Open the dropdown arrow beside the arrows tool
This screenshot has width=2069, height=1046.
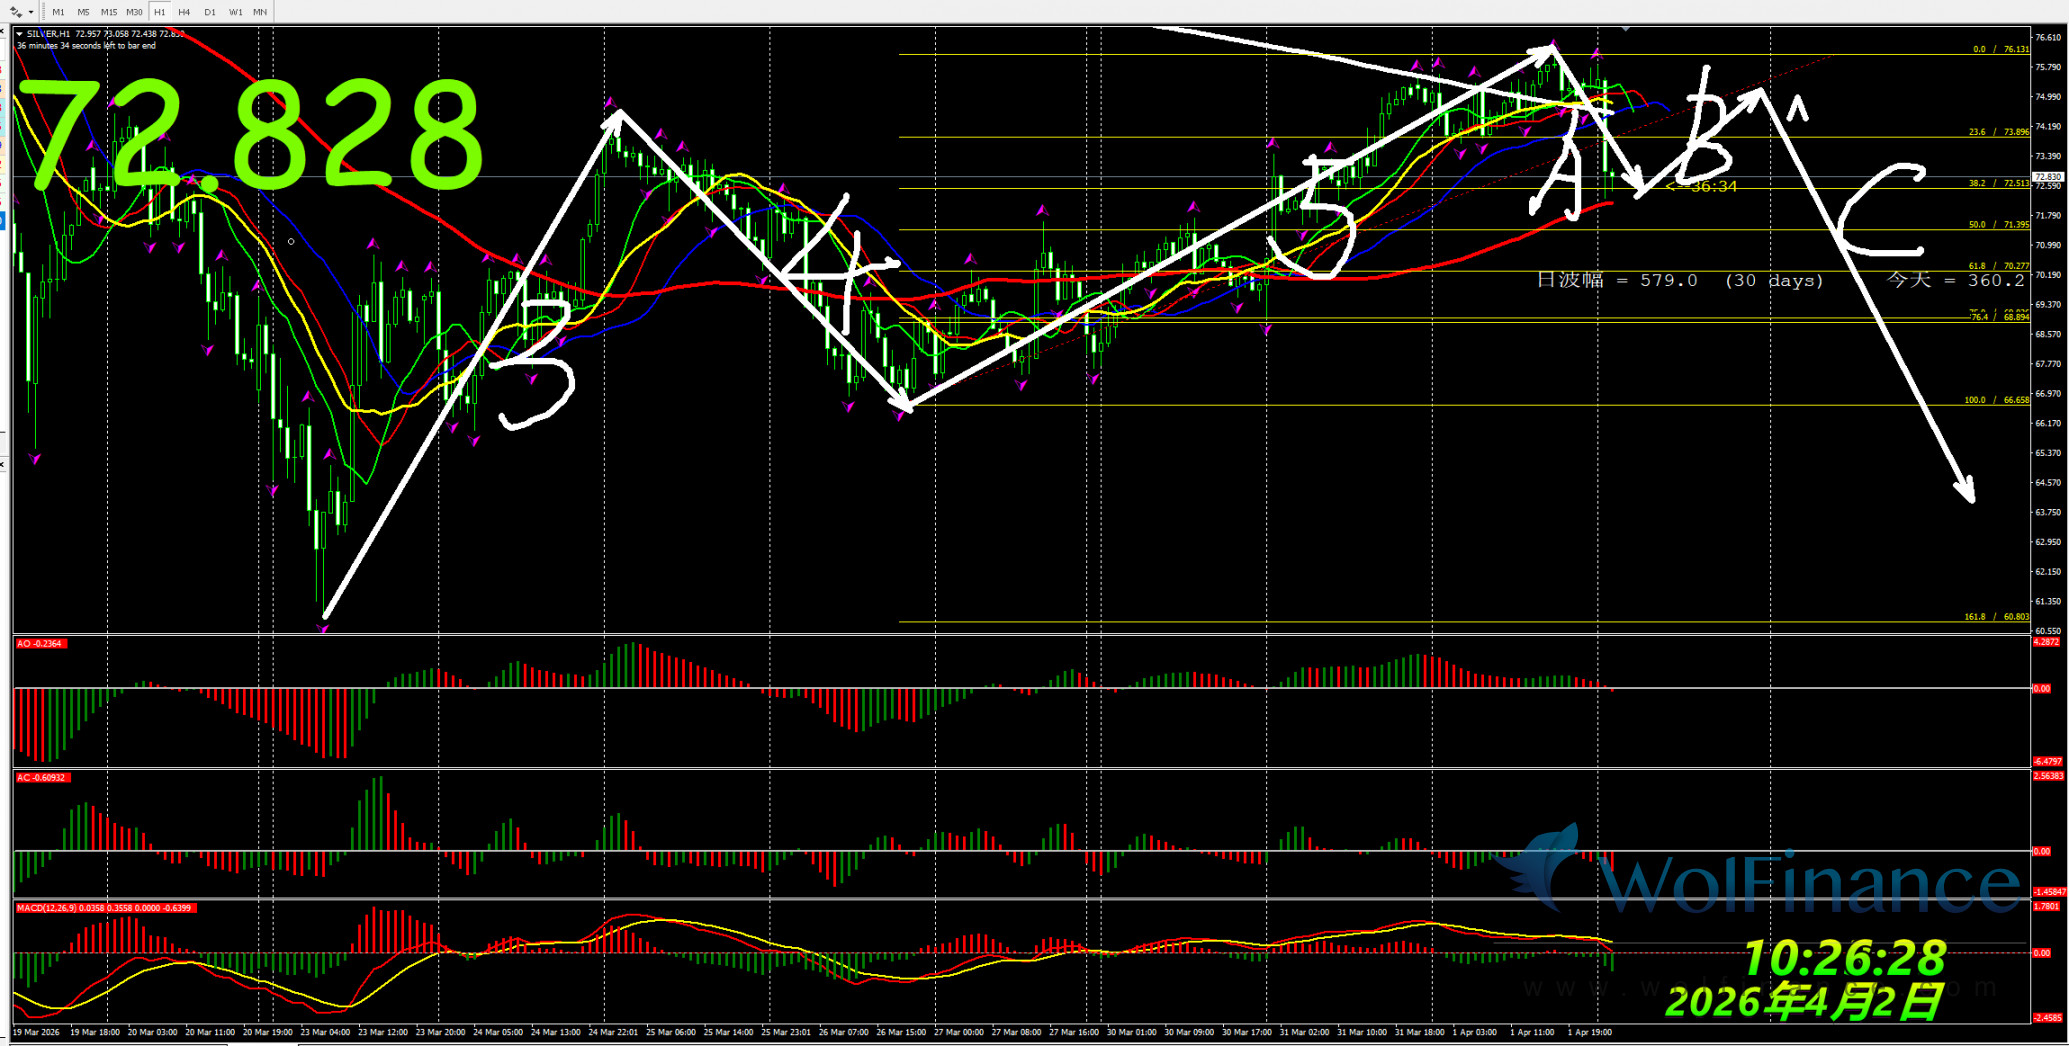coord(31,12)
